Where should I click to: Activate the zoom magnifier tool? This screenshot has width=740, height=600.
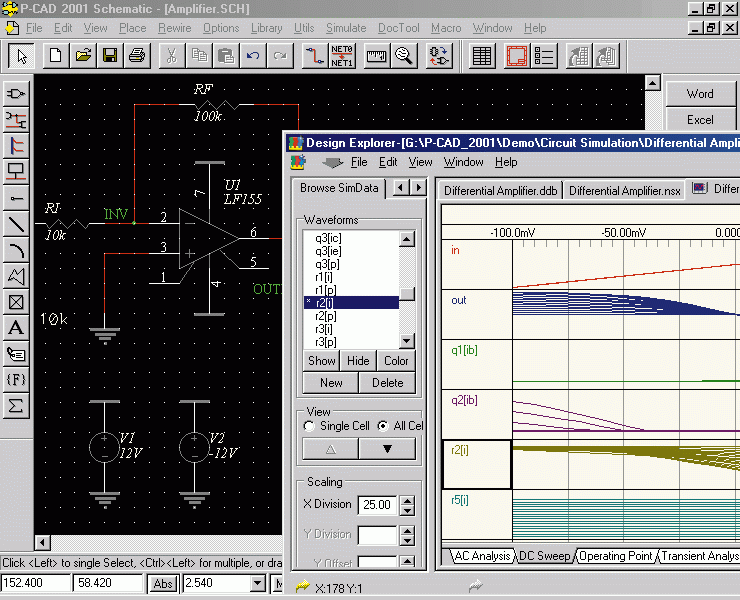pyautogui.click(x=404, y=56)
